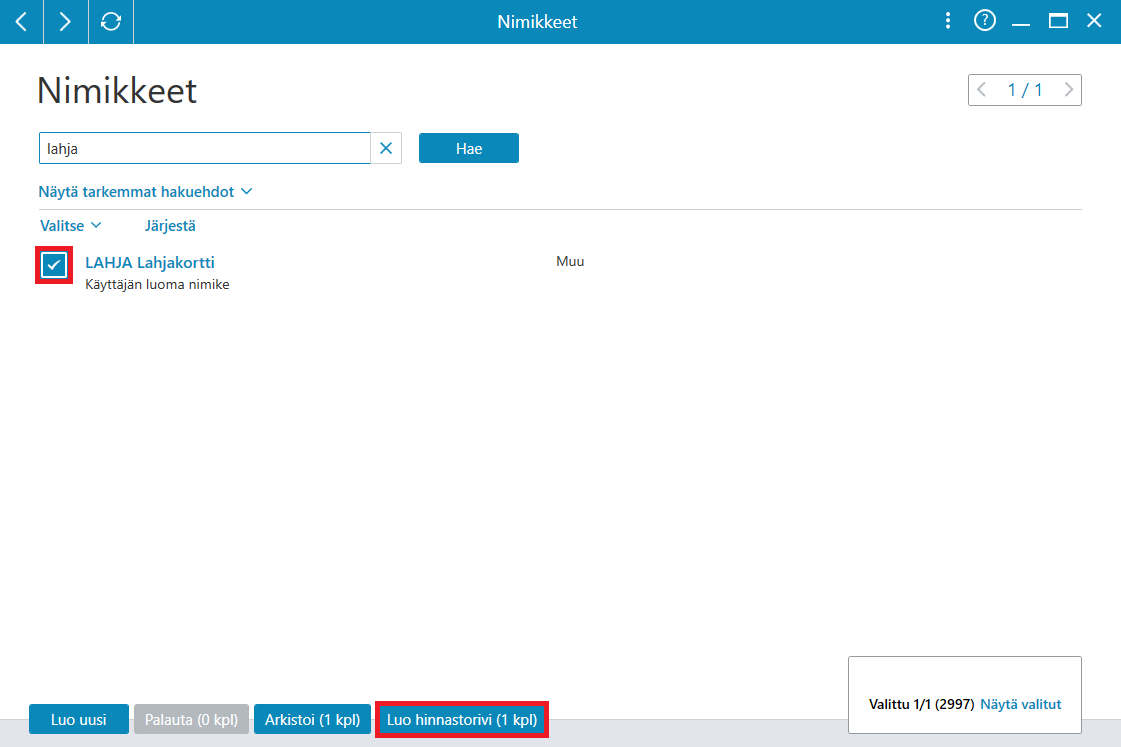The width and height of the screenshot is (1121, 747).
Task: Open the LAHJA Lahjakortti item link
Action: 150,262
